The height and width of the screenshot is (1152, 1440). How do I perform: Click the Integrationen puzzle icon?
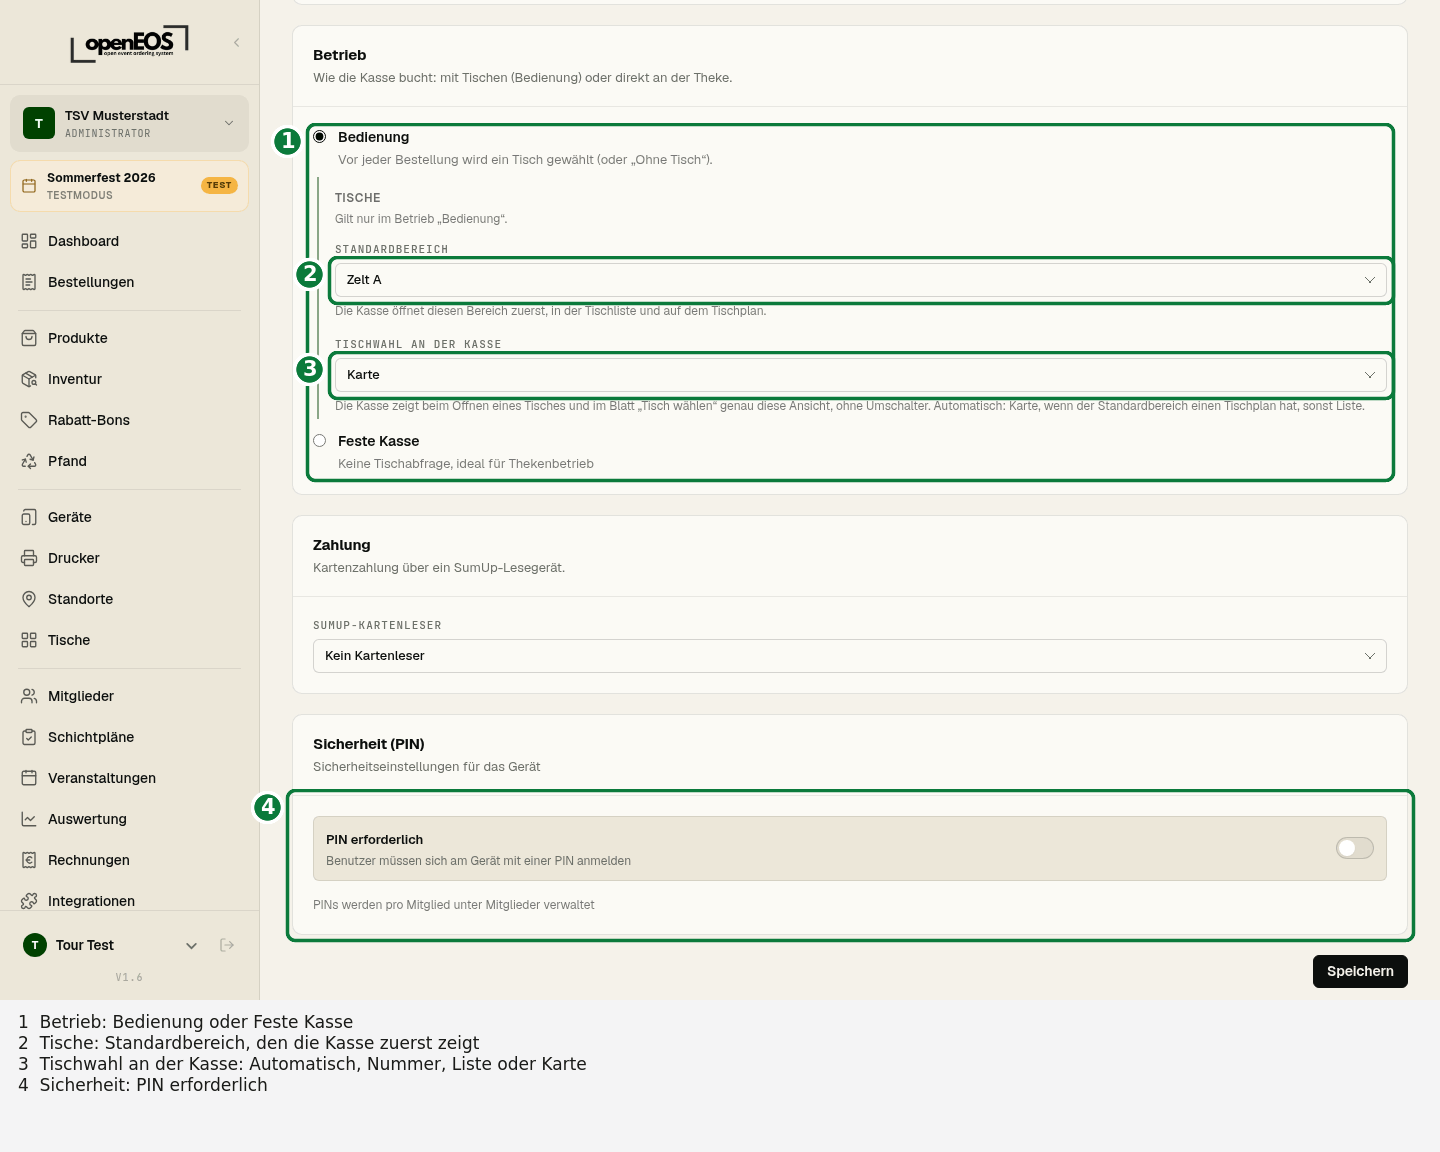[x=29, y=901]
